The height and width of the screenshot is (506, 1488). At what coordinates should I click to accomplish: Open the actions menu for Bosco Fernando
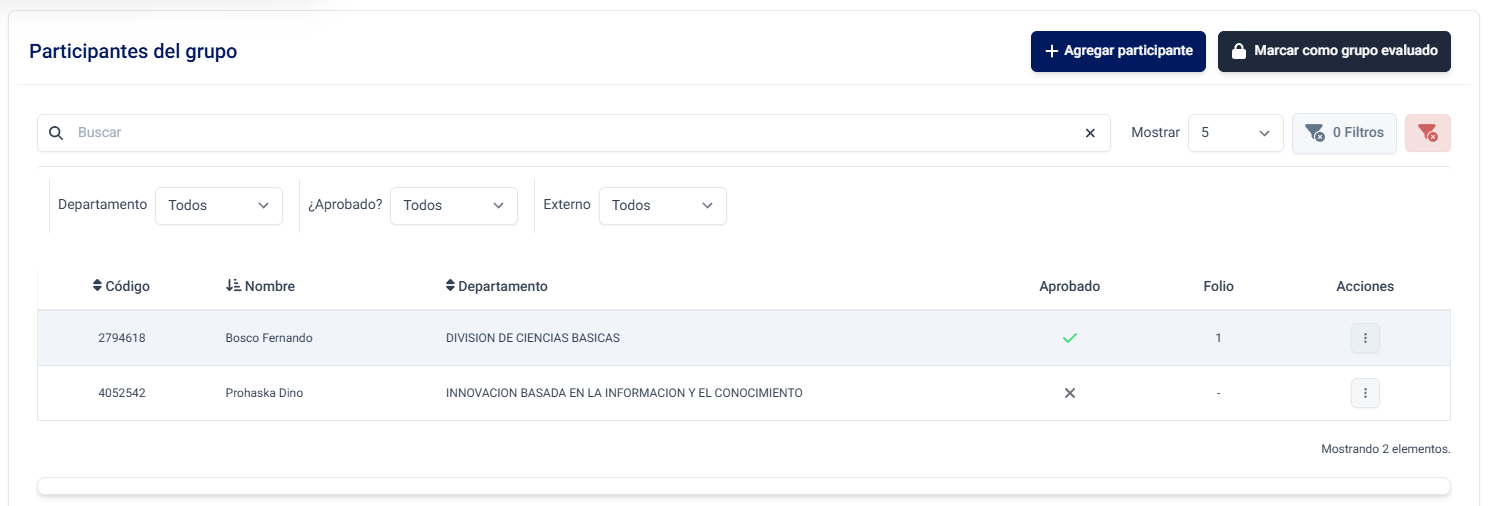point(1365,338)
